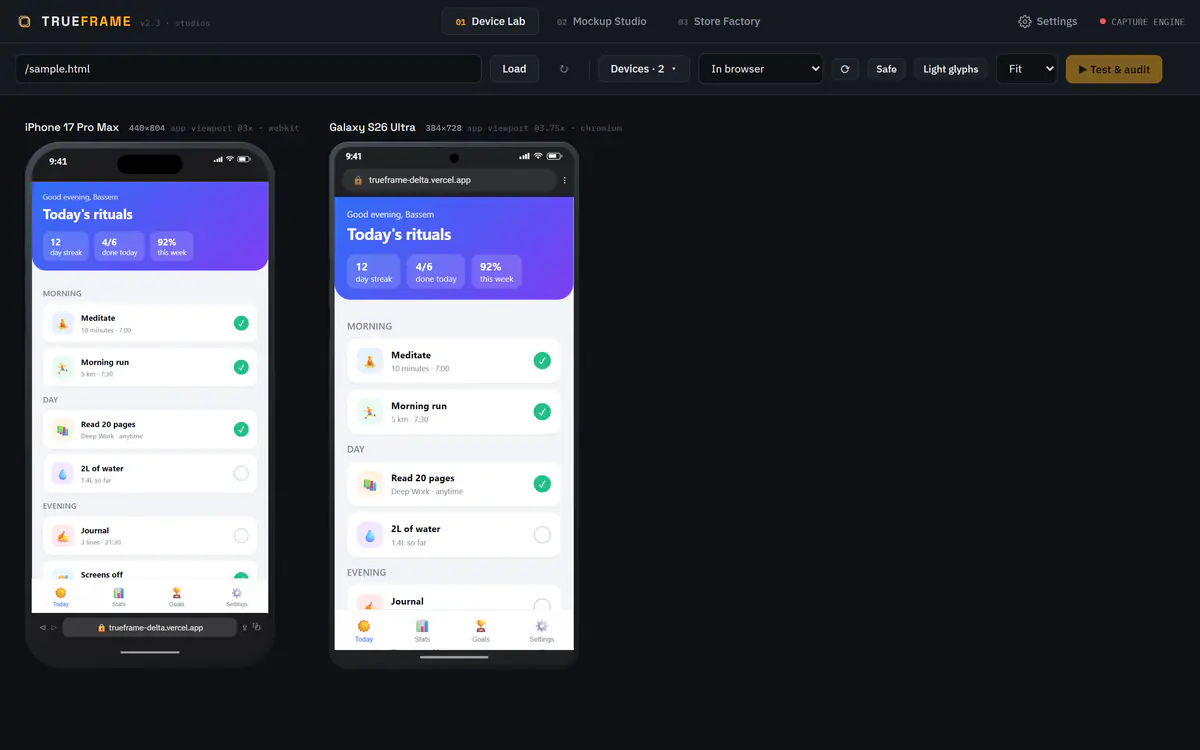Click the Test & audit button
Image resolution: width=1200 pixels, height=750 pixels.
point(1114,69)
